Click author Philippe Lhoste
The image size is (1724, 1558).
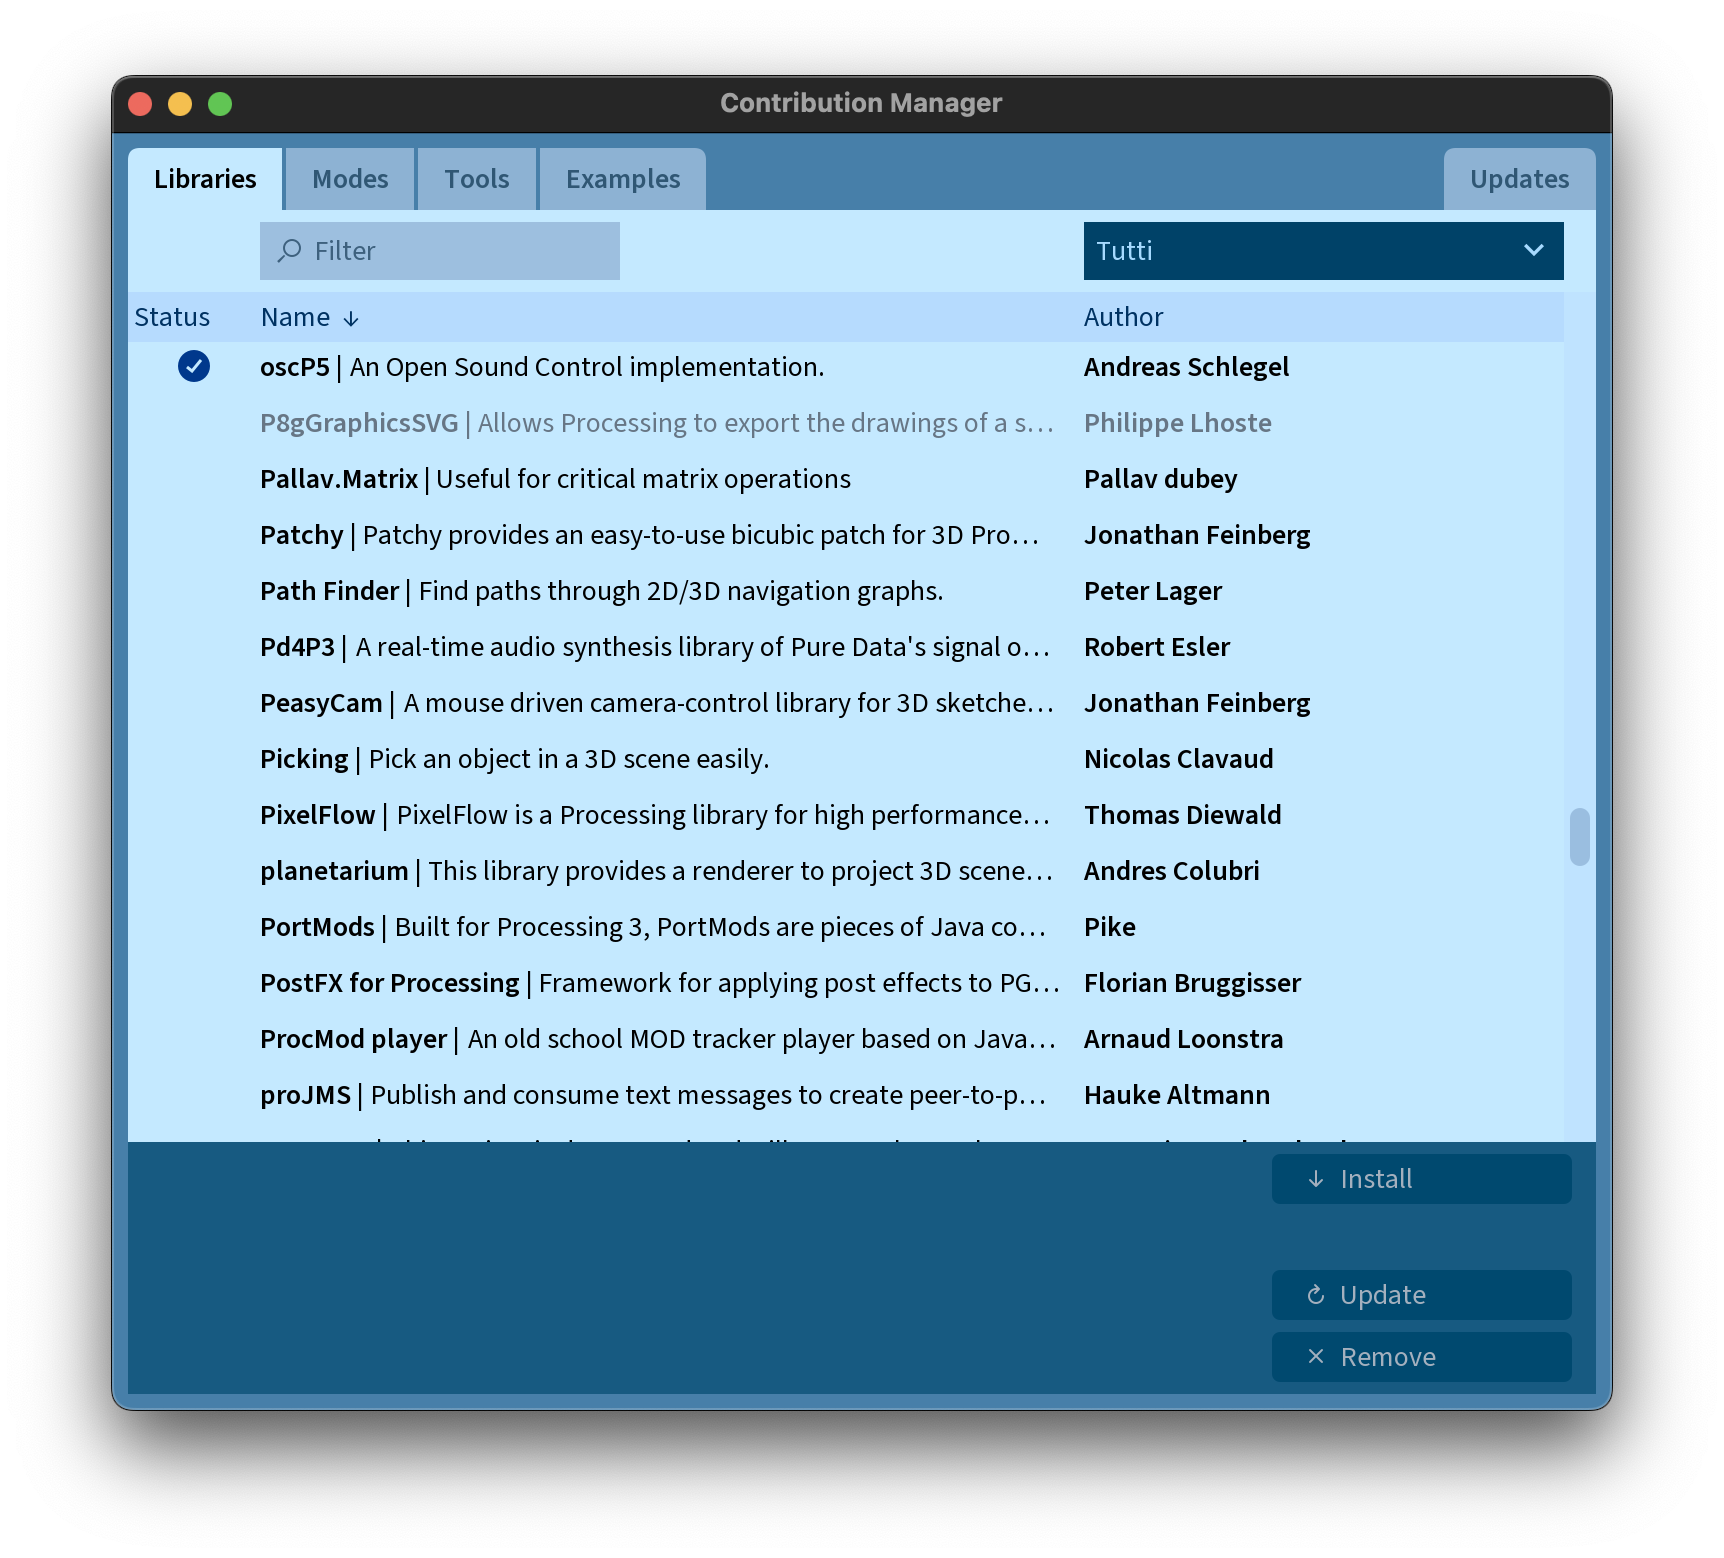click(1177, 423)
